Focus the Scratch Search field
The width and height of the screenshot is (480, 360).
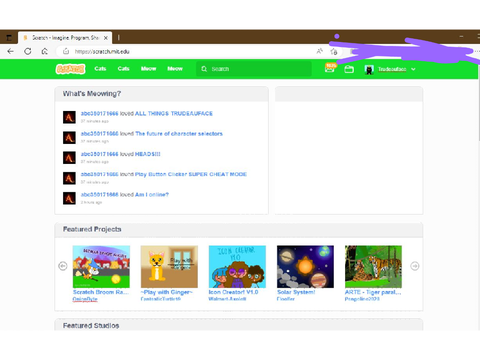[x=254, y=69]
